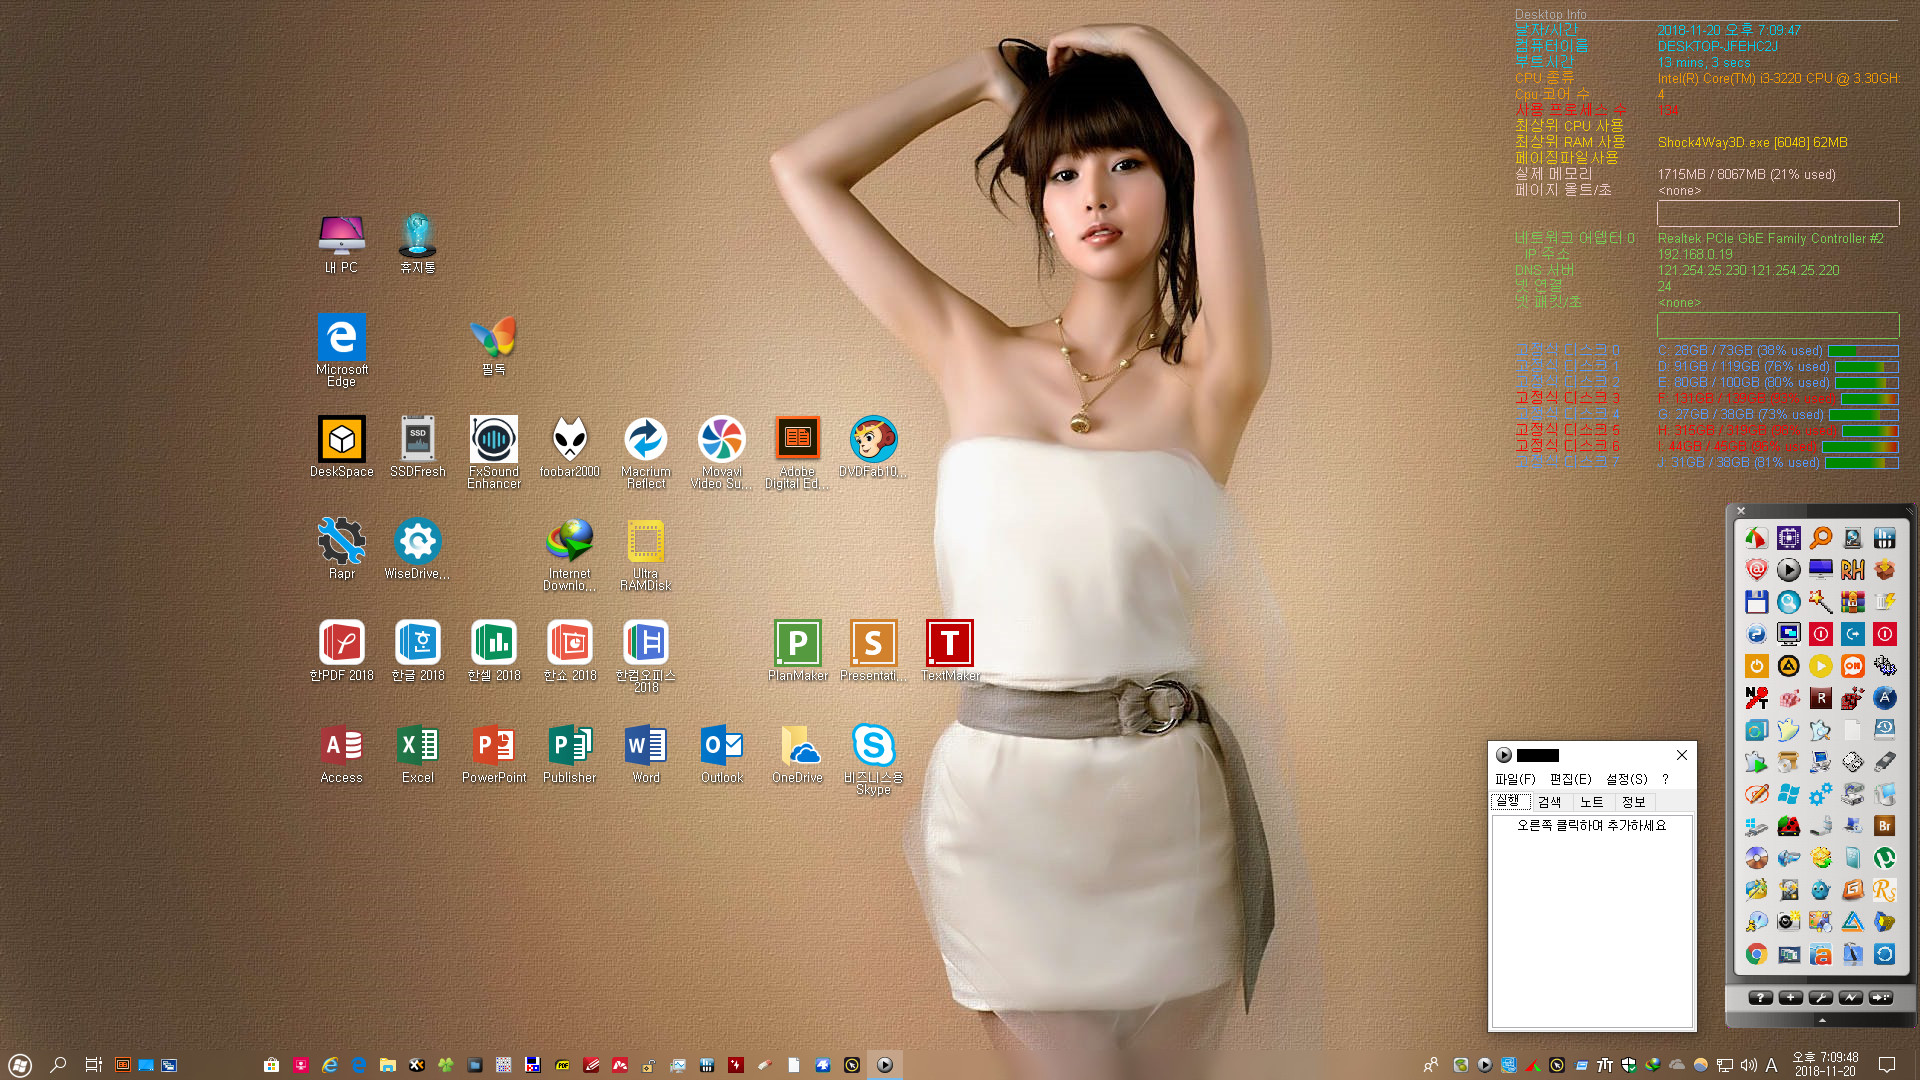Open DeskSpace desktop shortcut
Screen dimensions: 1920x1080
[x=341, y=447]
